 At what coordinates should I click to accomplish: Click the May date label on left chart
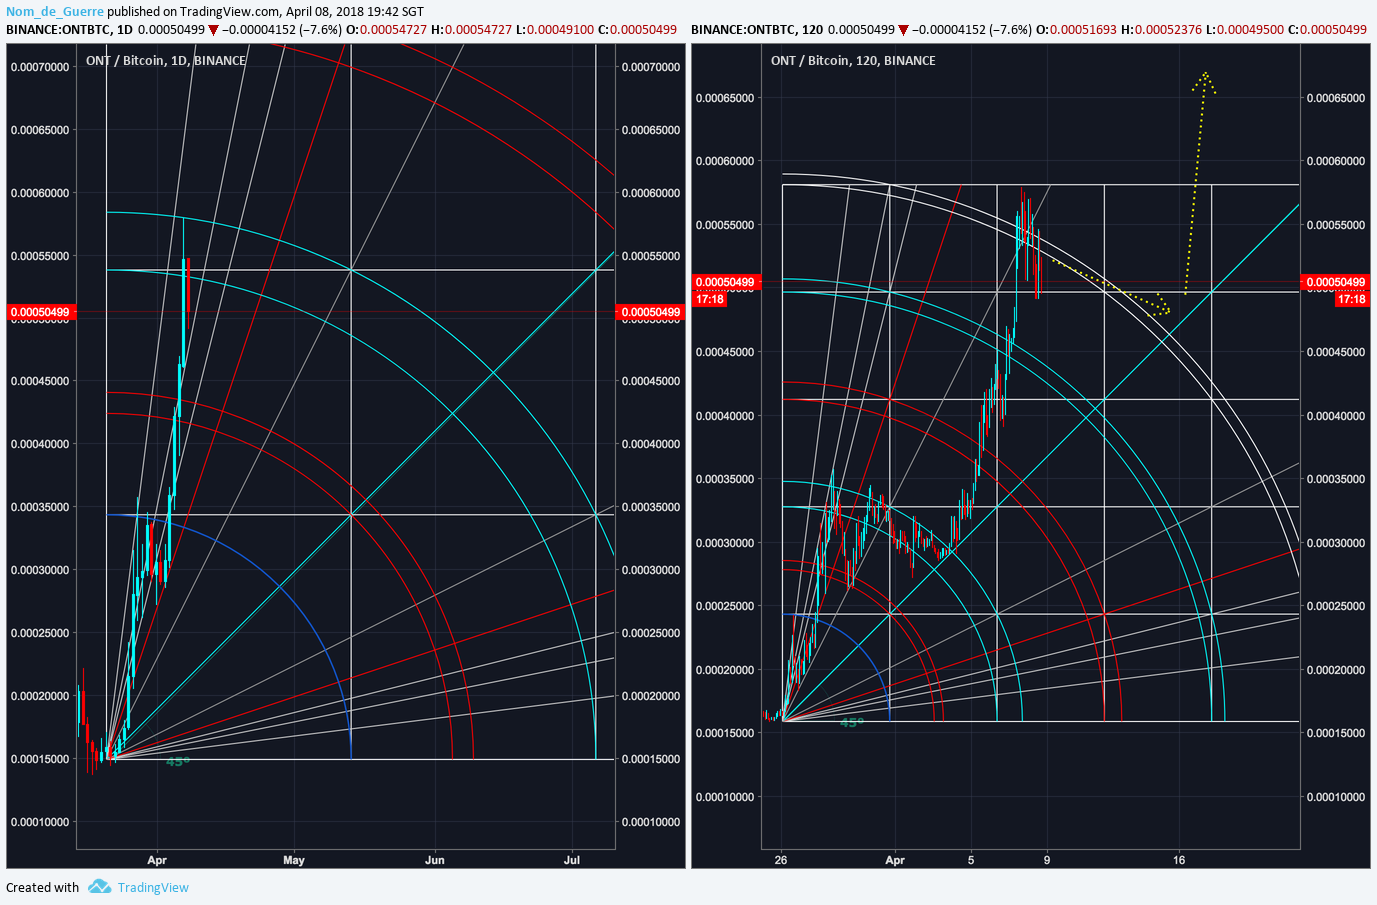coord(294,860)
